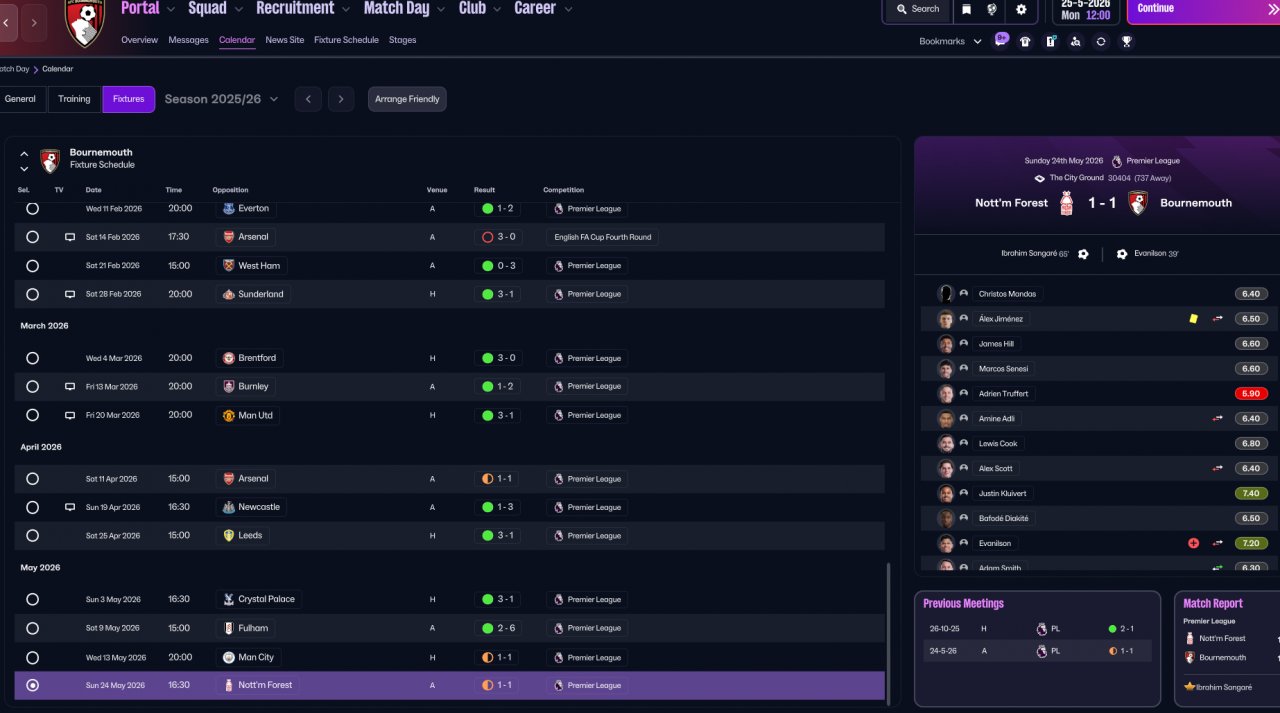This screenshot has width=1280, height=713.
Task: Switch to the Overview tab
Action: click(139, 40)
